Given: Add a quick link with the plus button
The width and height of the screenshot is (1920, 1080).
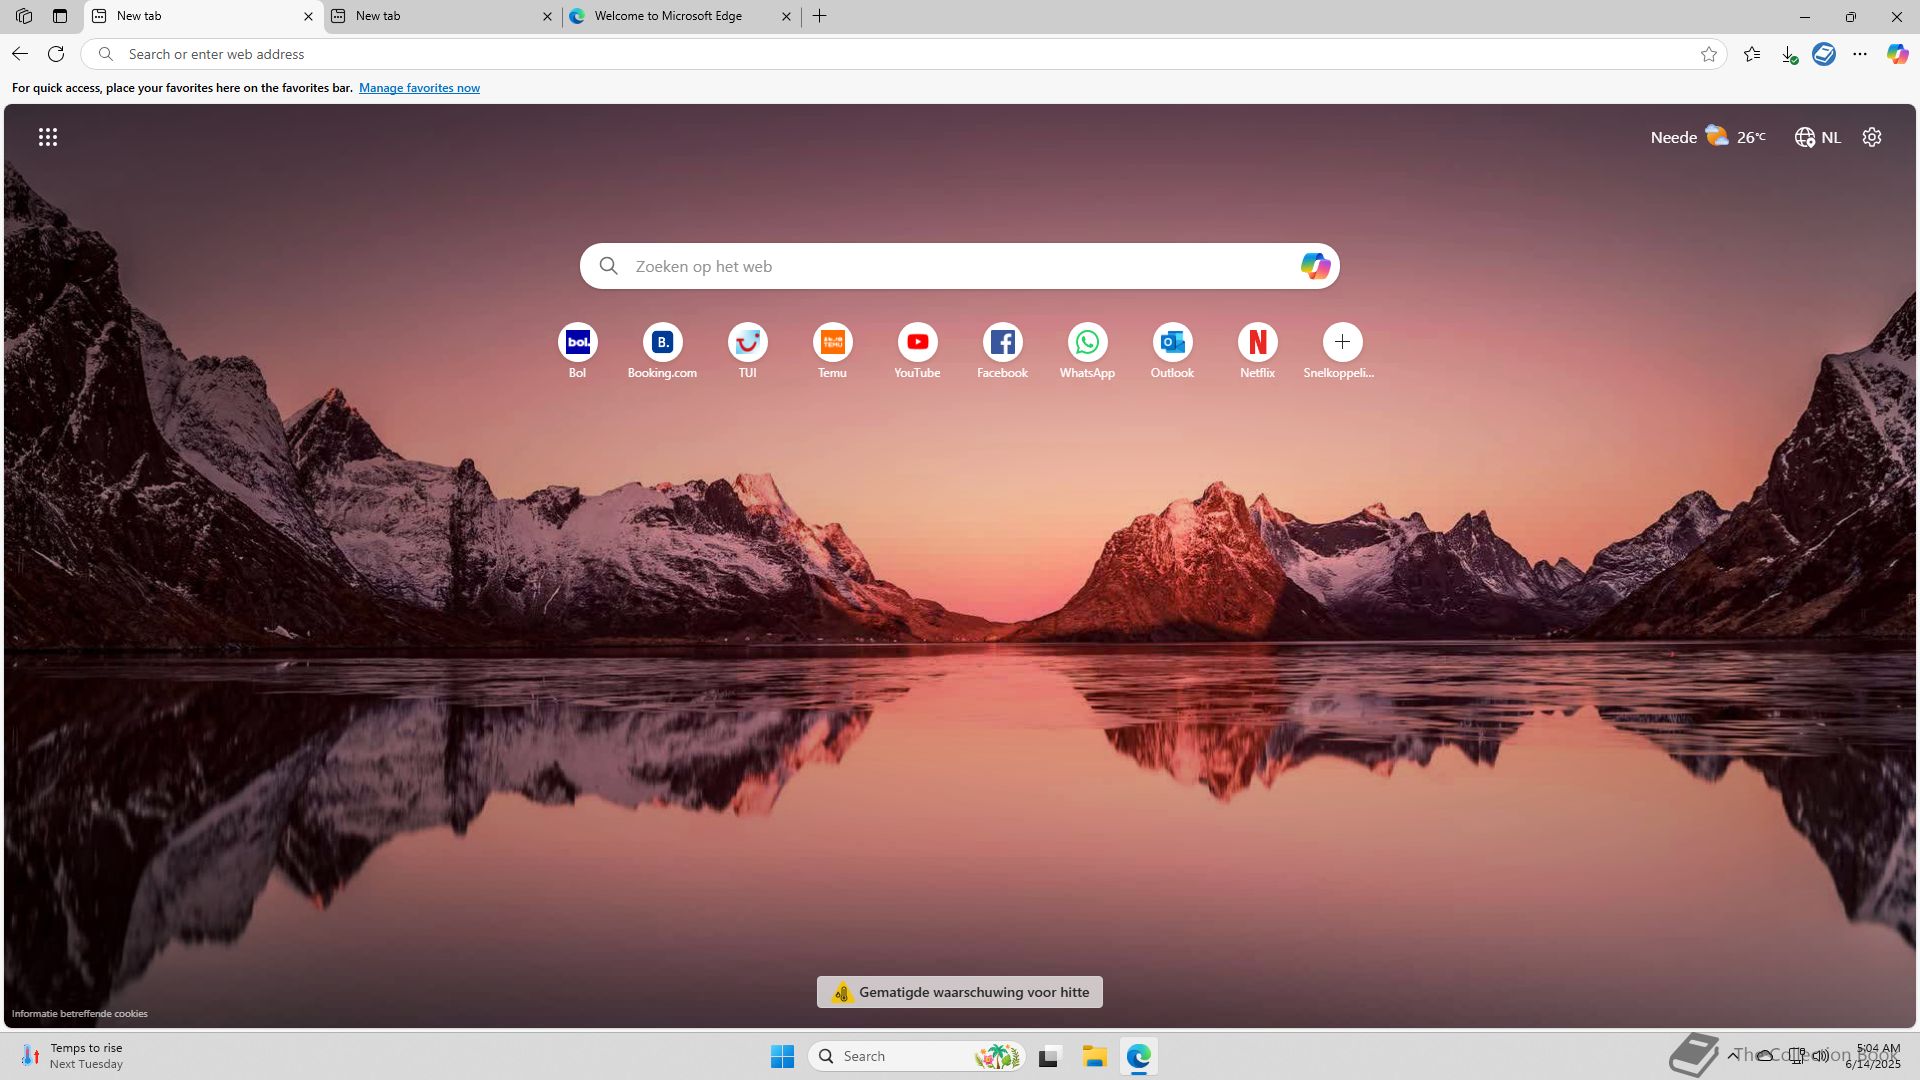Looking at the screenshot, I should 1342,342.
